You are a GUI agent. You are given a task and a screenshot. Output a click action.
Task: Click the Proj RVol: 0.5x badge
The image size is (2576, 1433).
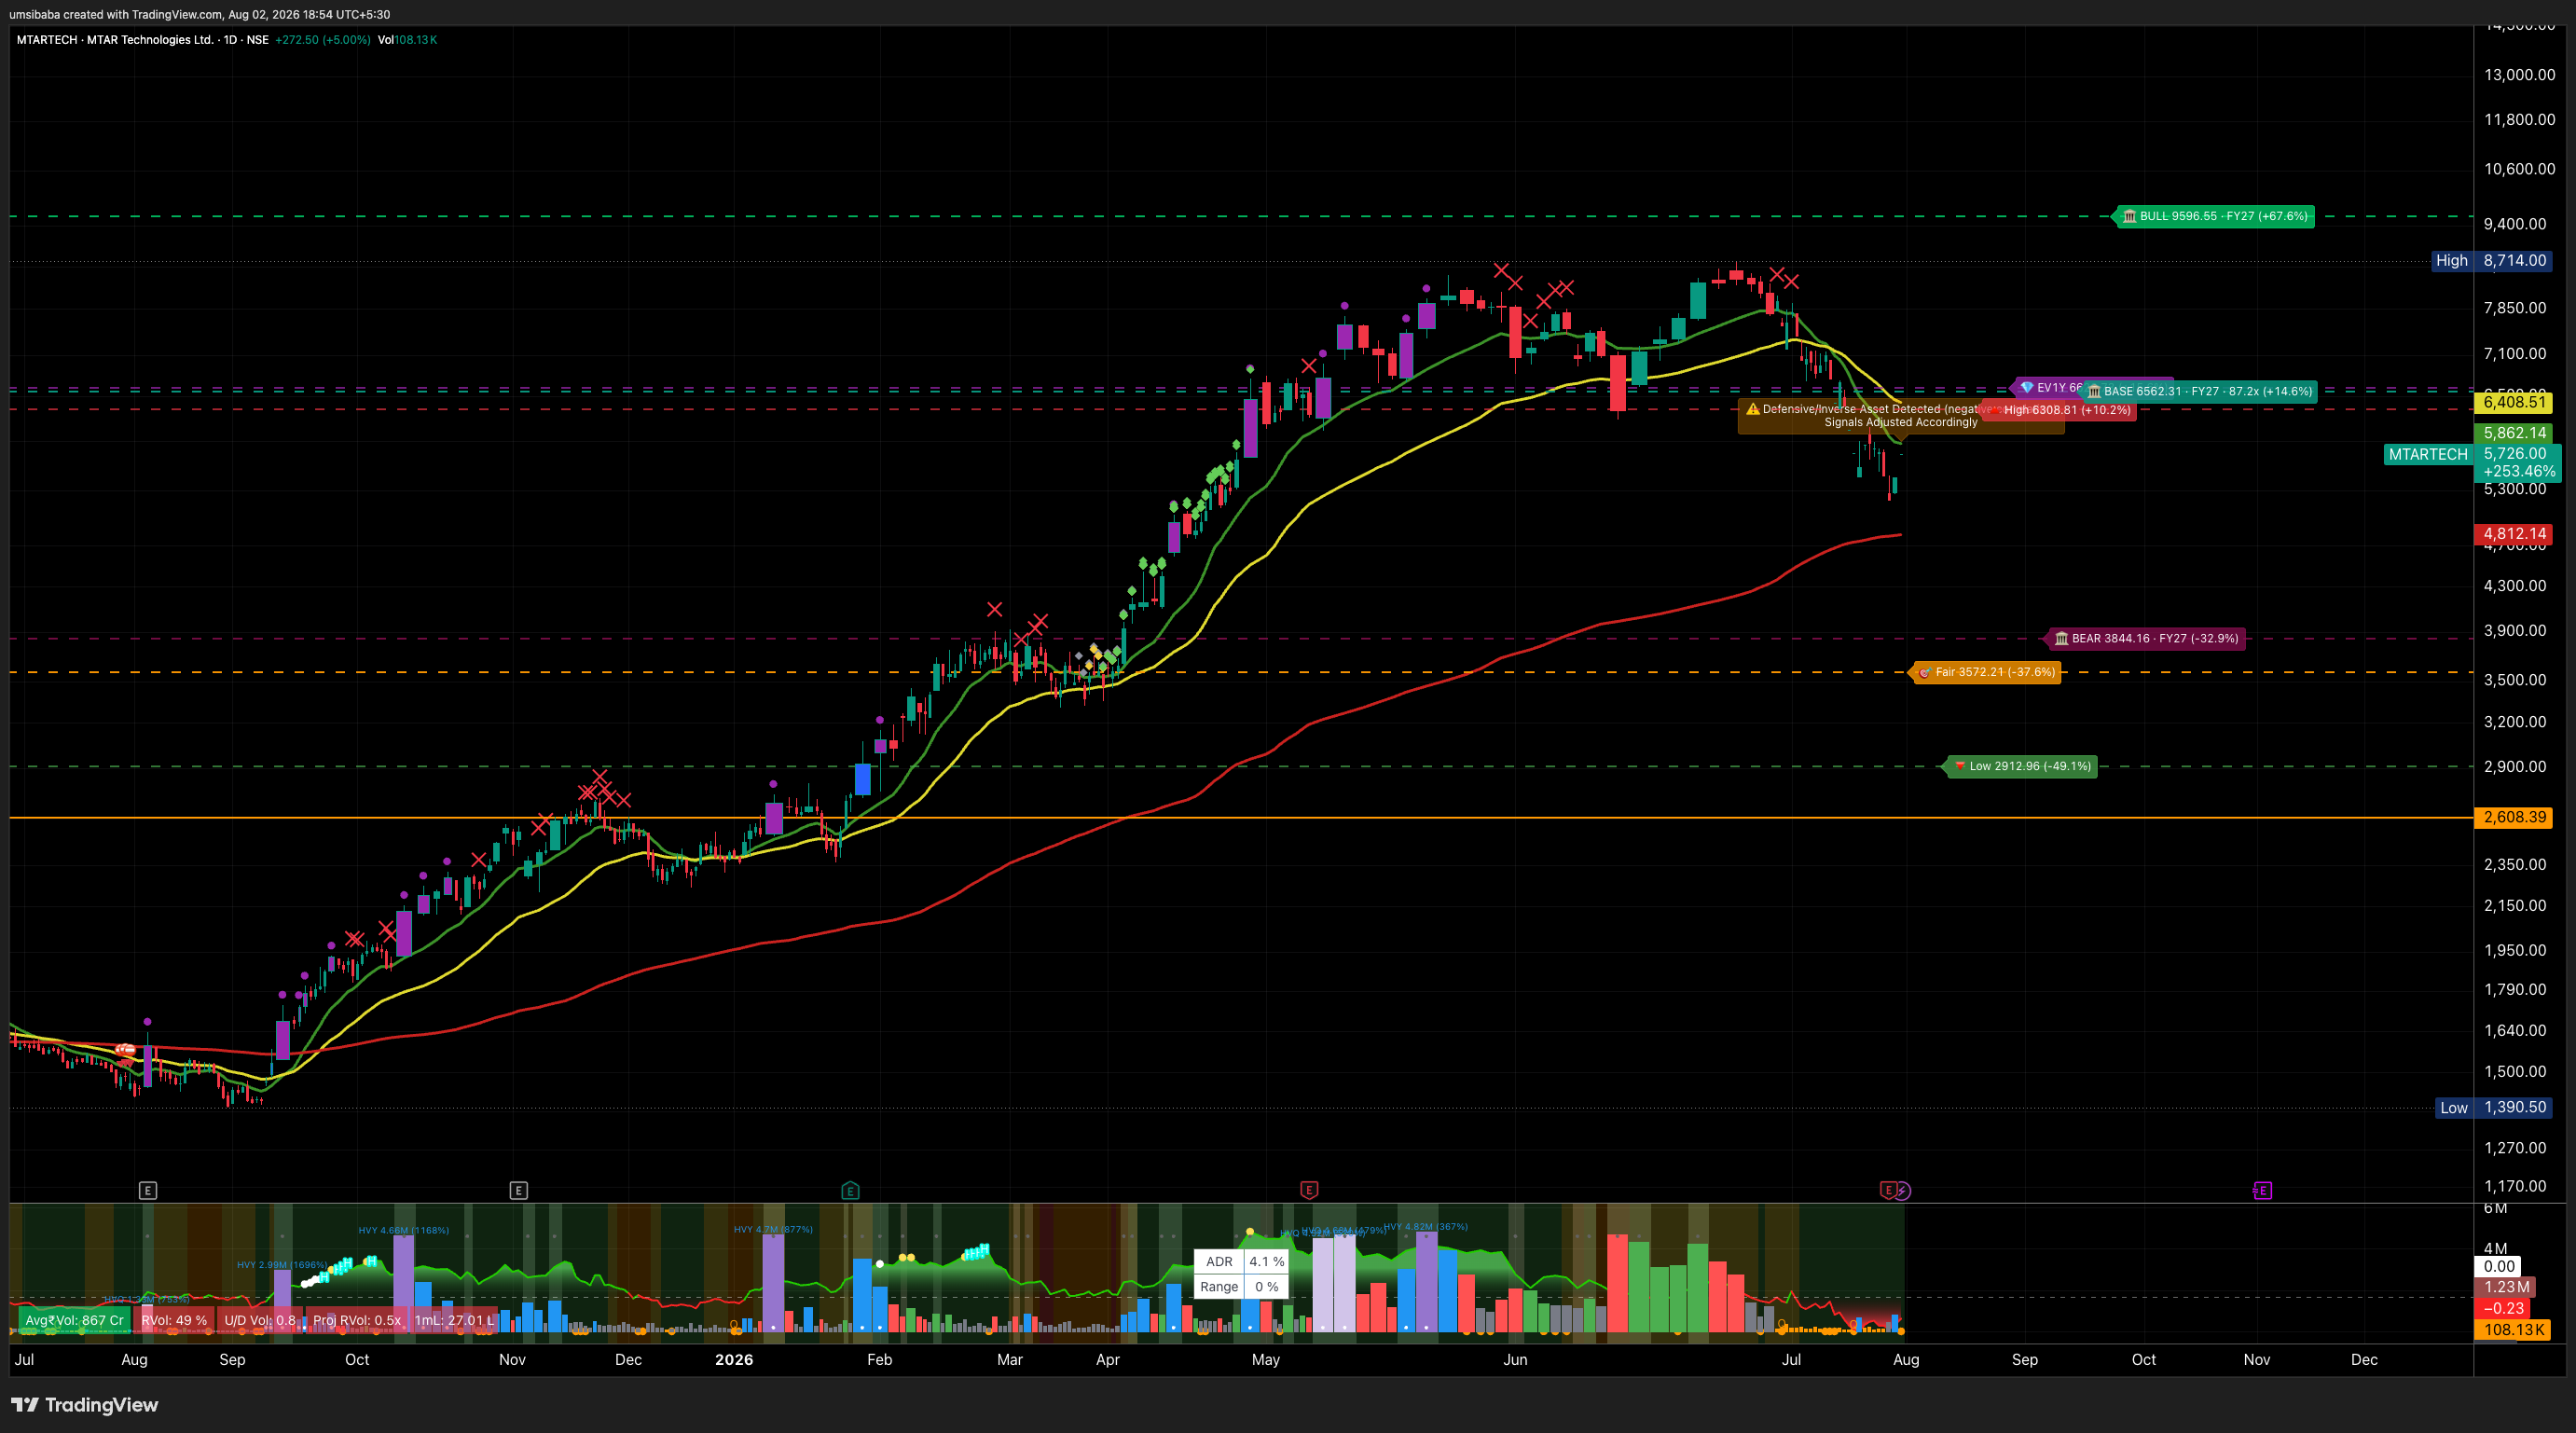point(356,1320)
